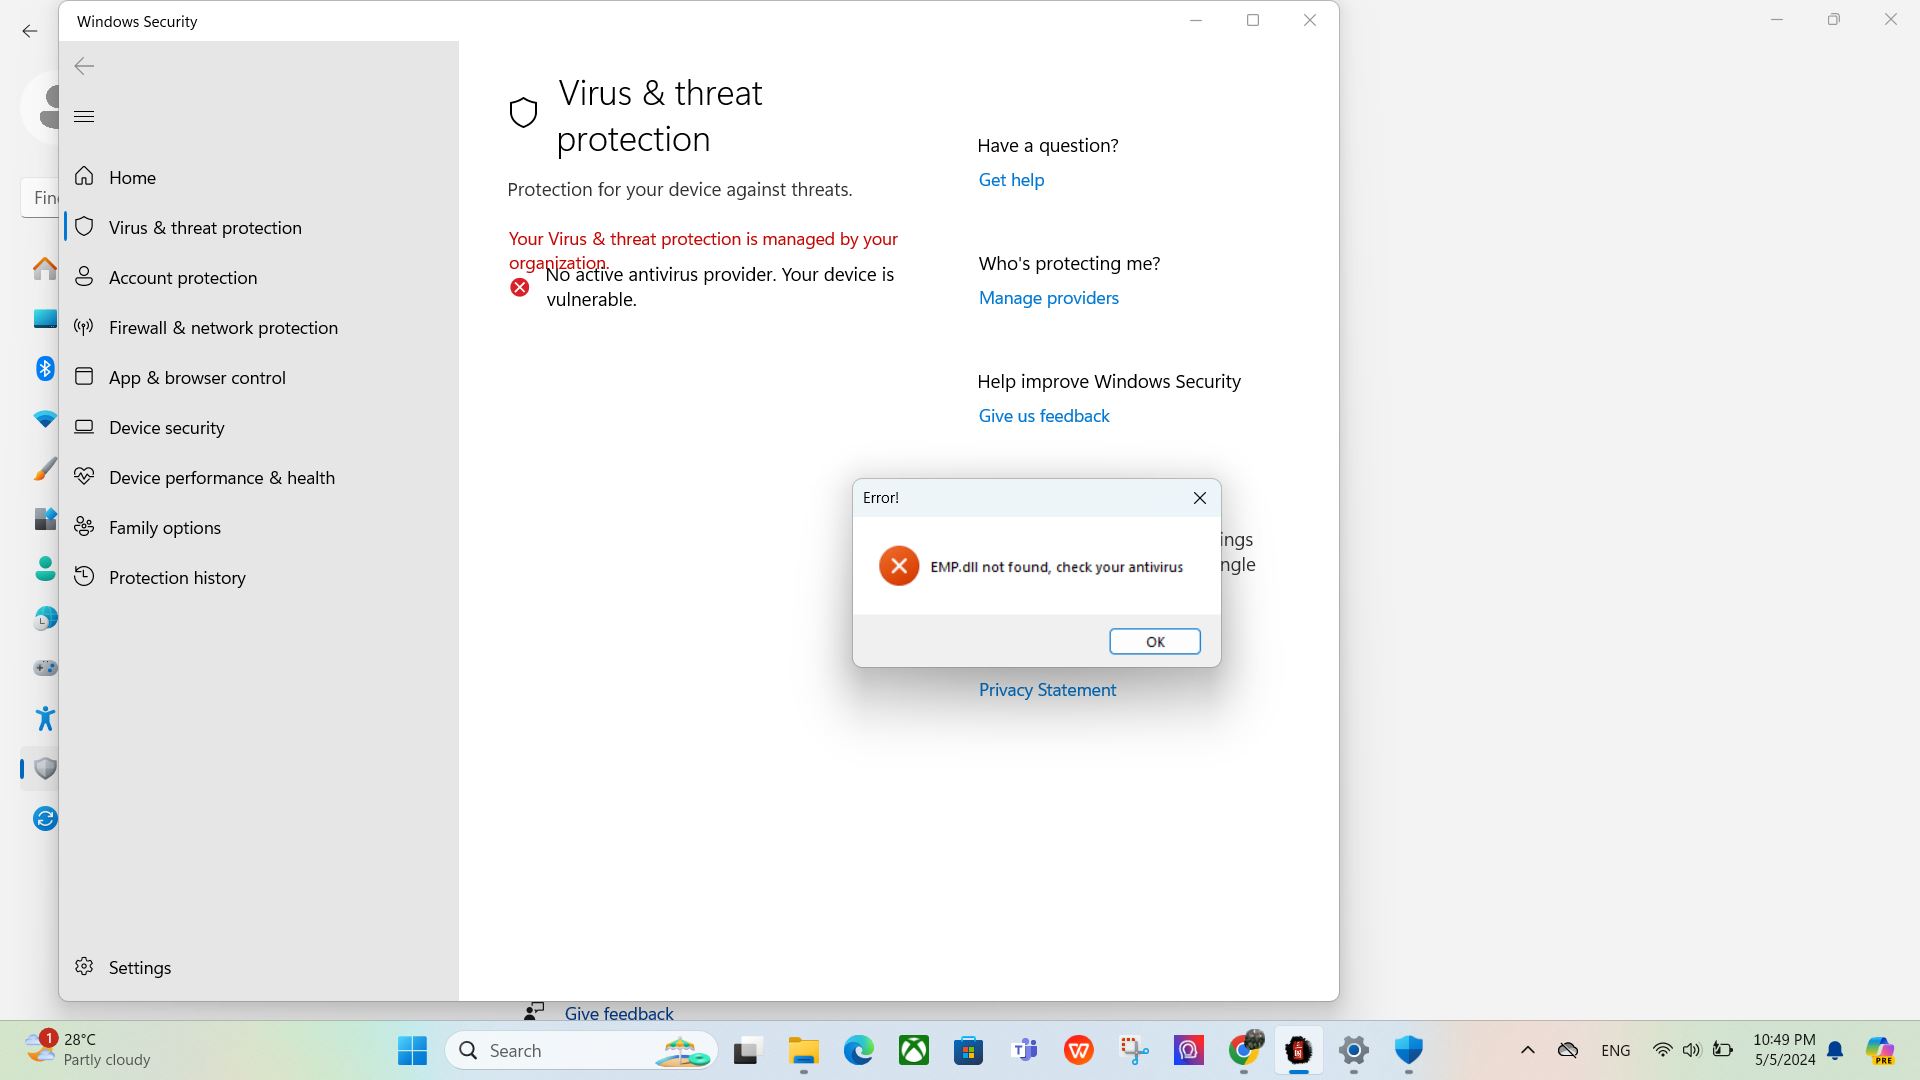Open Firewall & network protection section
The width and height of the screenshot is (1920, 1080).
pyautogui.click(x=222, y=327)
